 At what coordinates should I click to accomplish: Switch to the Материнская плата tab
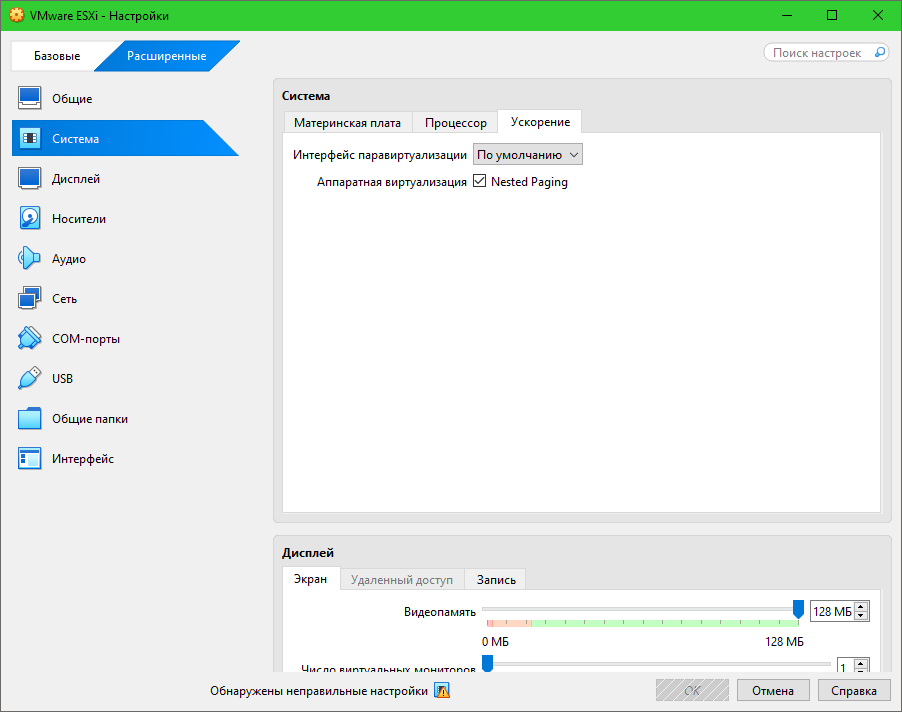[347, 122]
